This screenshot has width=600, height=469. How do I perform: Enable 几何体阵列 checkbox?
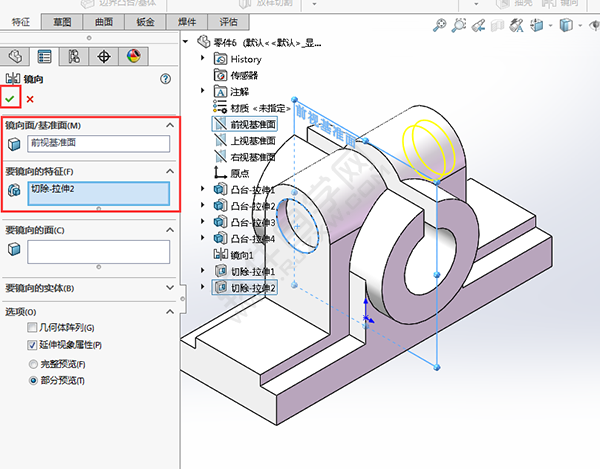(32, 327)
